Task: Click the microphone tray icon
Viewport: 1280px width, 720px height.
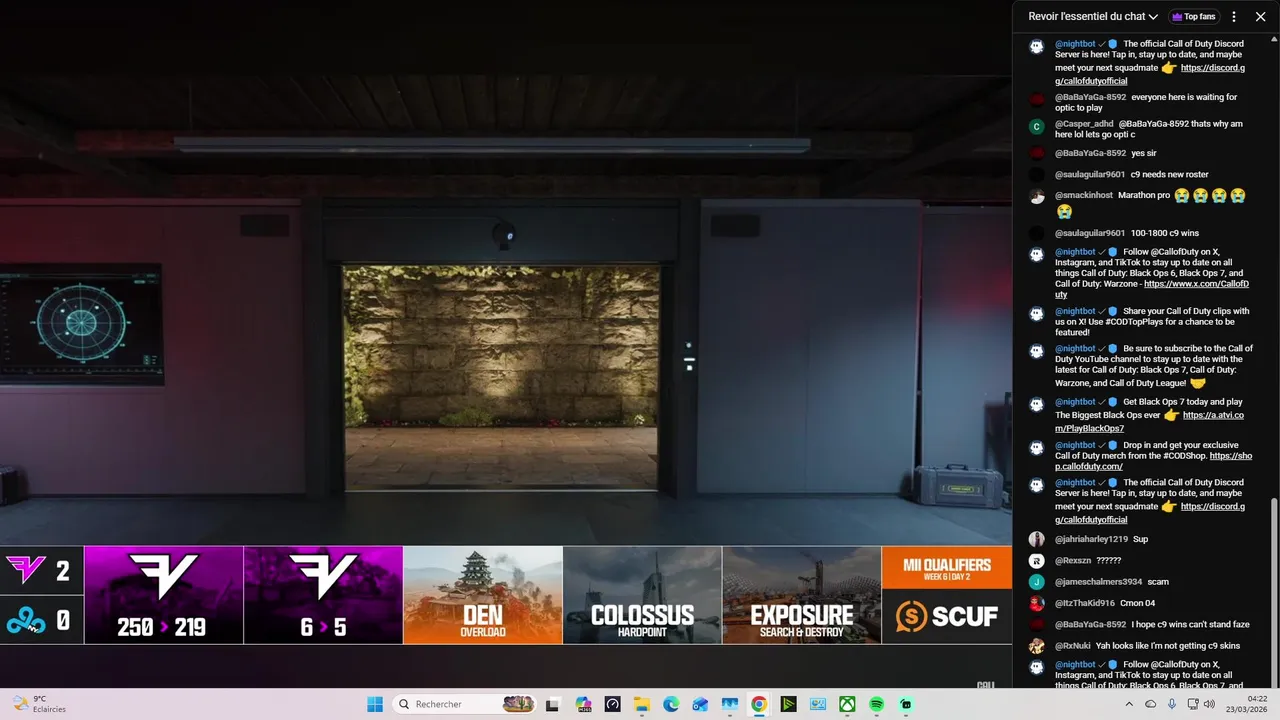Action: [1172, 704]
